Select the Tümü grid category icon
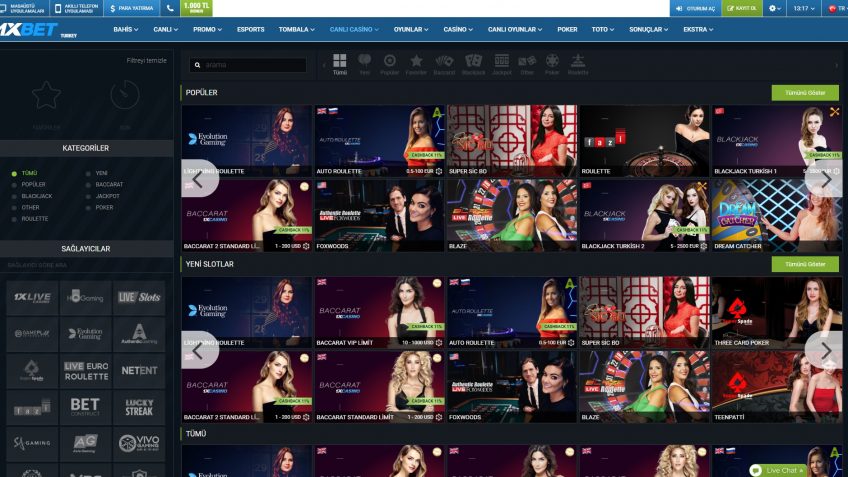848x477 pixels. coord(340,60)
